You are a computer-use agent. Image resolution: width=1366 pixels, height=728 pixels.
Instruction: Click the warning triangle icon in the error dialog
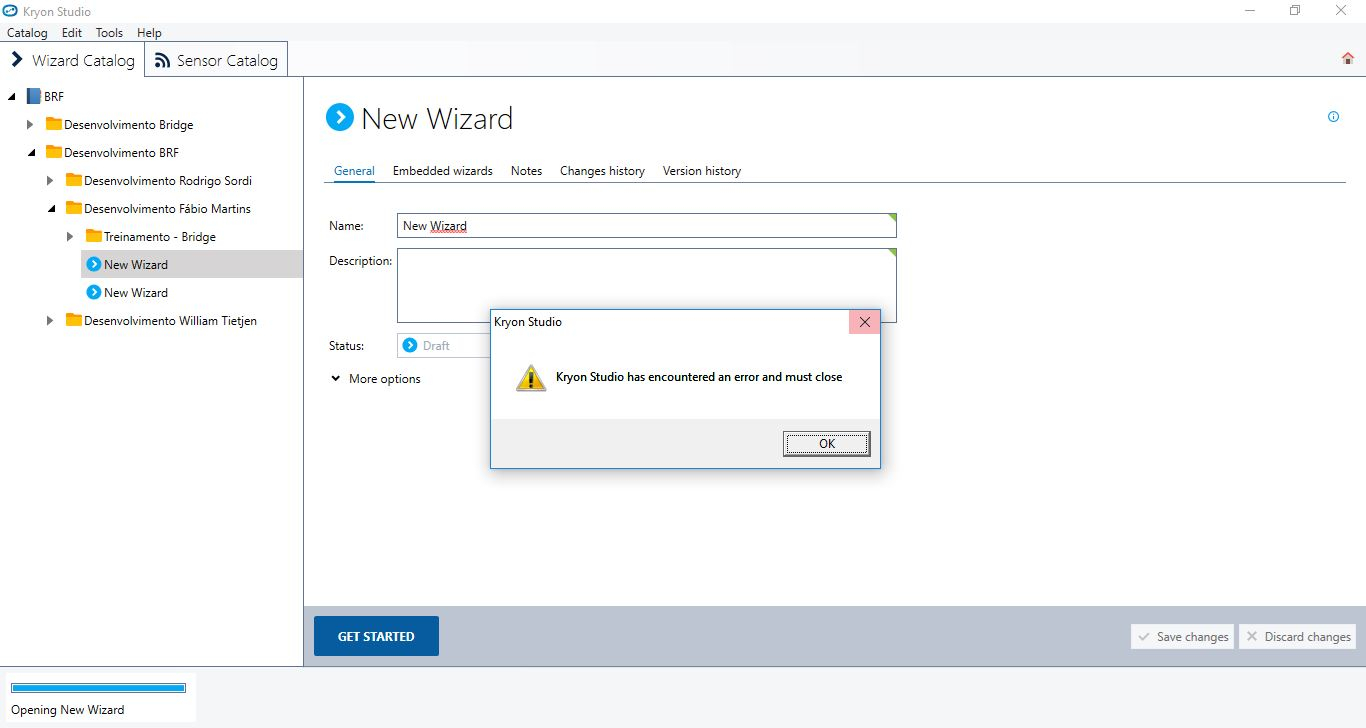531,378
